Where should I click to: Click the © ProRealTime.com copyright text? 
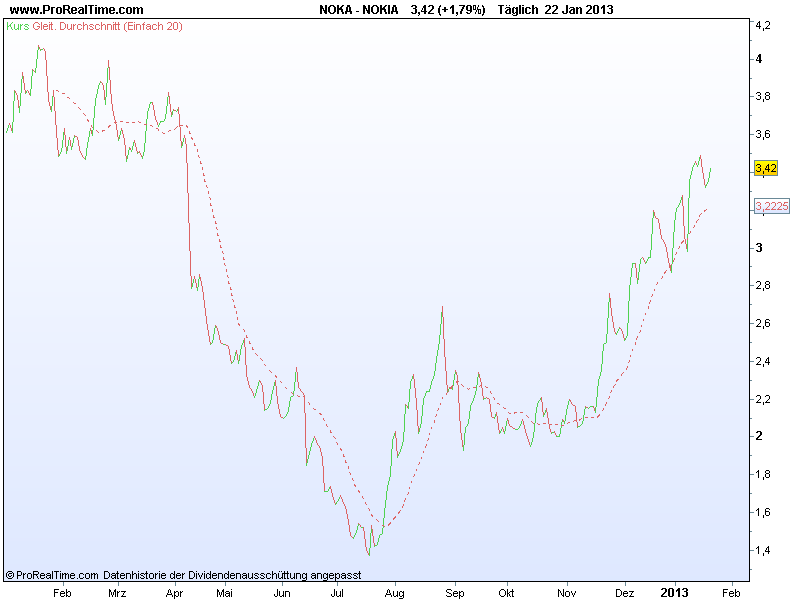click(x=52, y=575)
